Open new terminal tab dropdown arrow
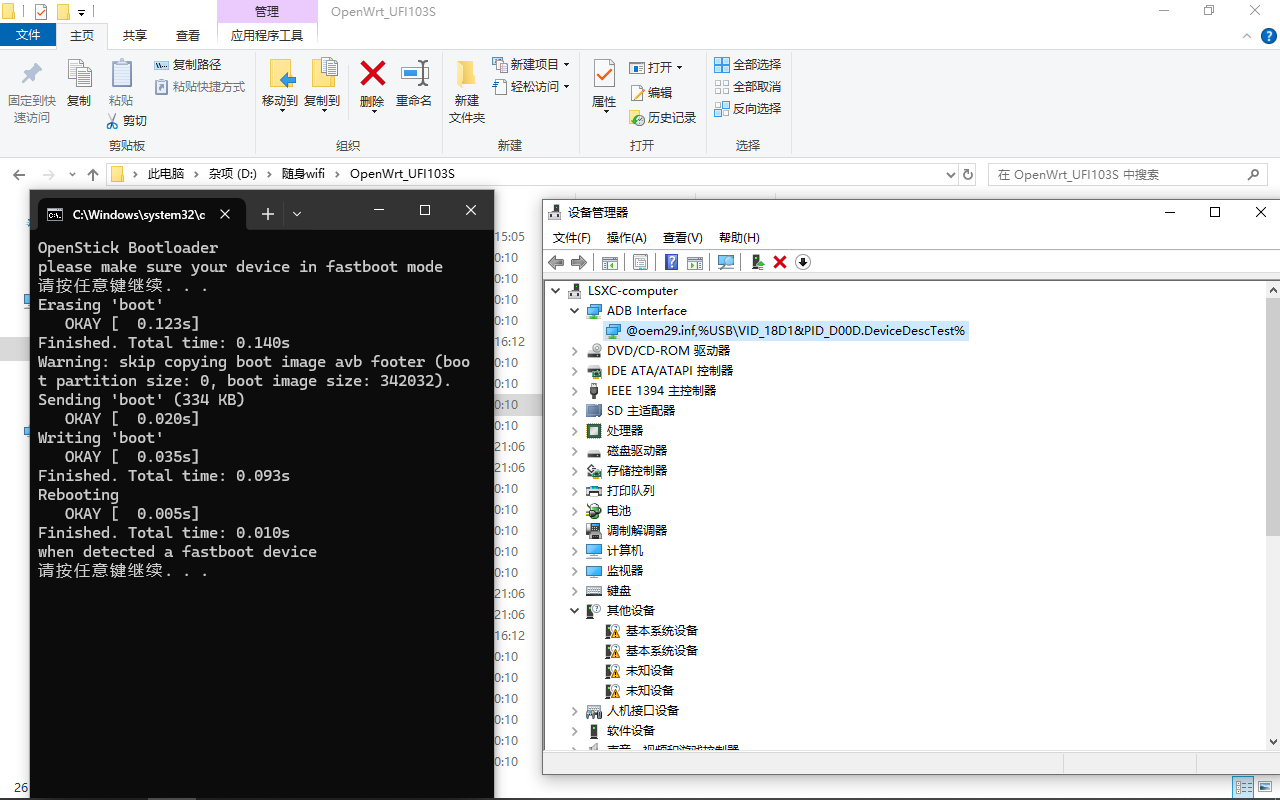Viewport: 1280px width, 800px height. (297, 214)
